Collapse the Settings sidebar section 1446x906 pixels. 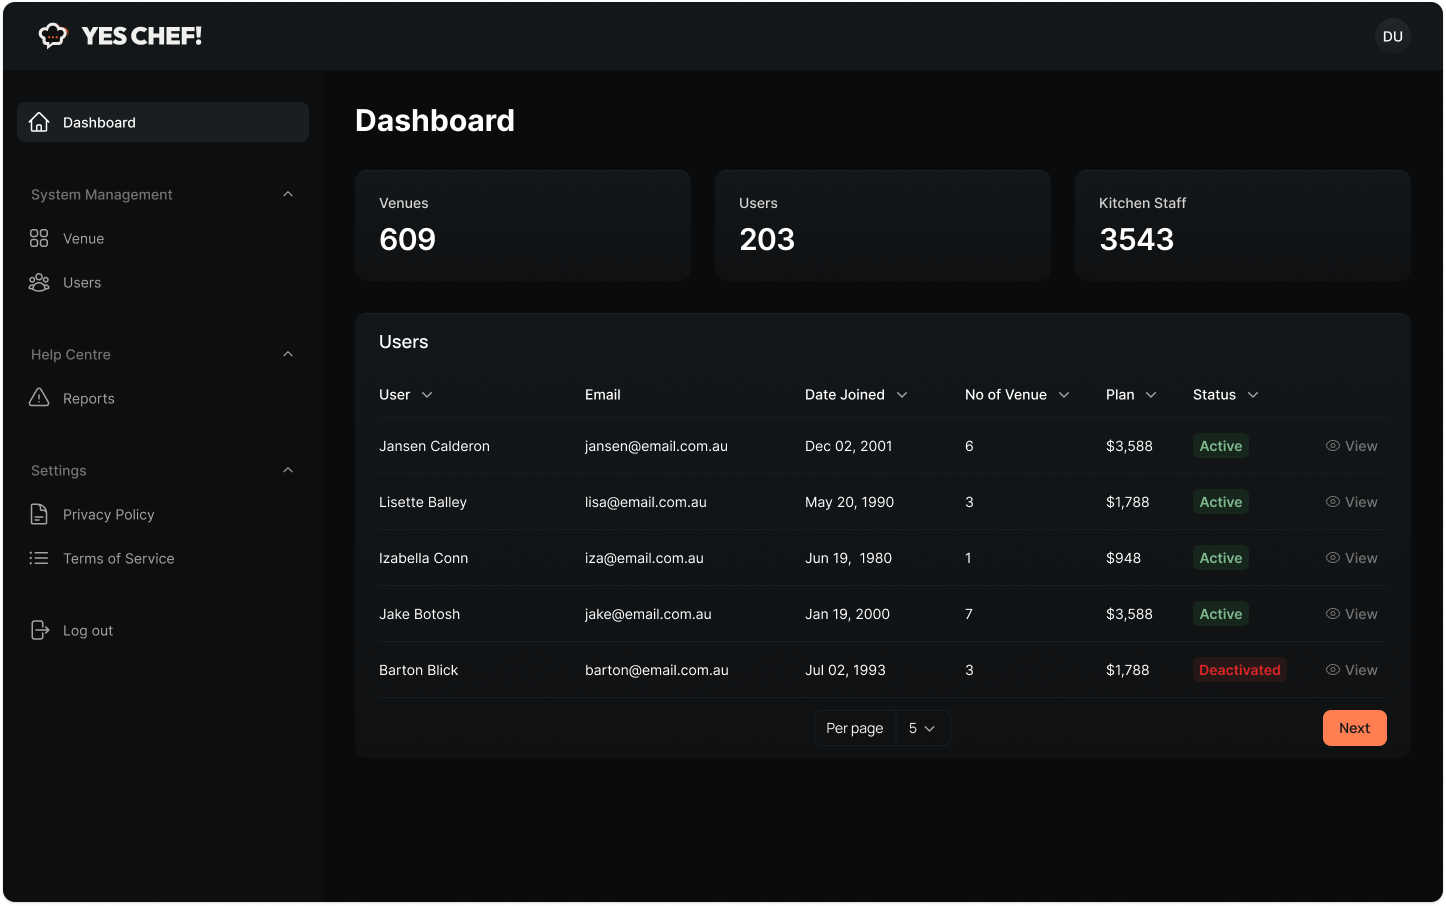pos(288,470)
